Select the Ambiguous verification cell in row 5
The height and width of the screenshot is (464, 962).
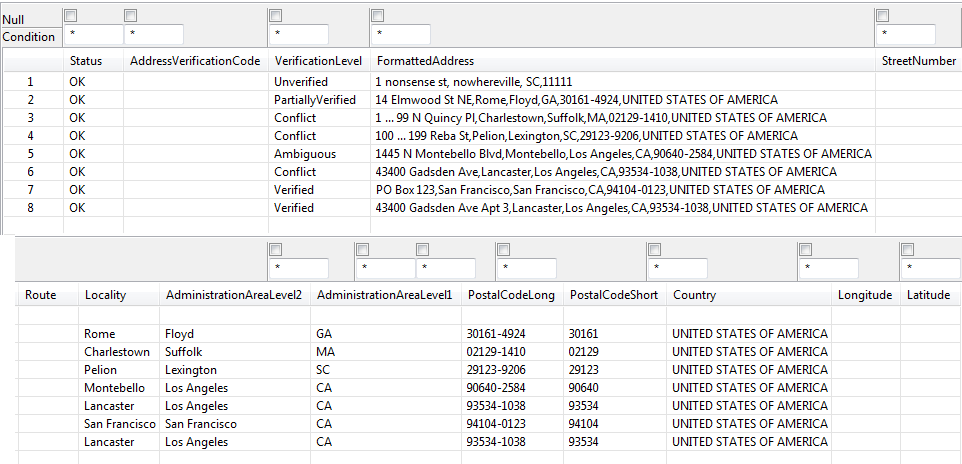tap(305, 154)
